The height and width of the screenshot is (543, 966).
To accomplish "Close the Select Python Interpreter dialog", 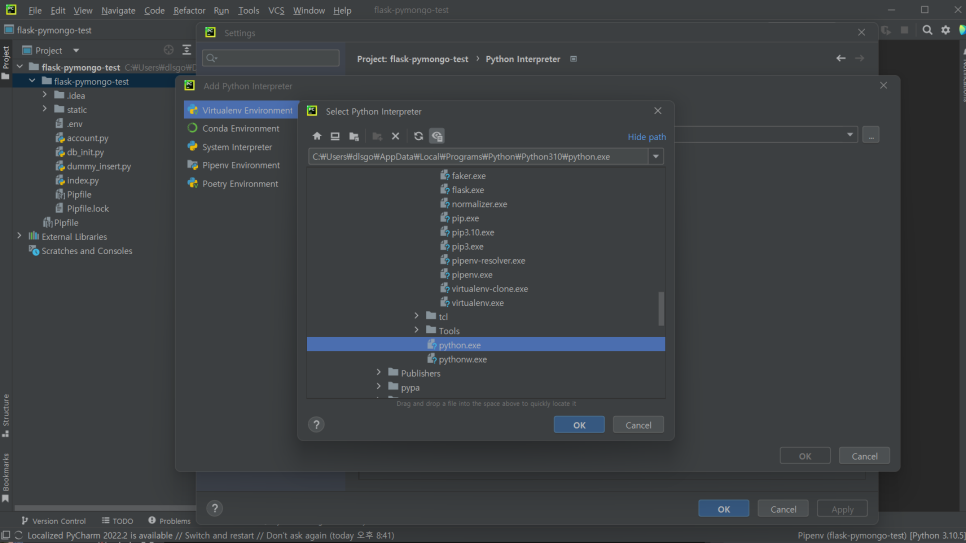I will click(658, 111).
